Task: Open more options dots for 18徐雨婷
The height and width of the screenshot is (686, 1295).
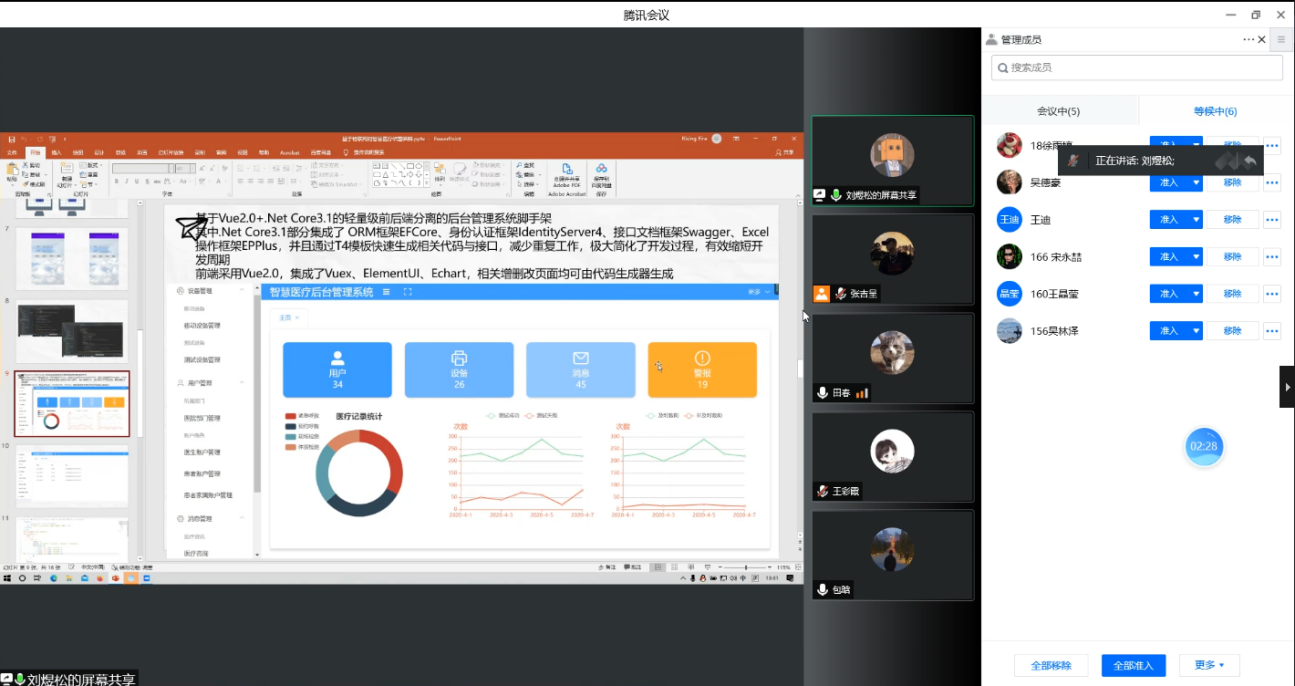Action: pos(1272,146)
